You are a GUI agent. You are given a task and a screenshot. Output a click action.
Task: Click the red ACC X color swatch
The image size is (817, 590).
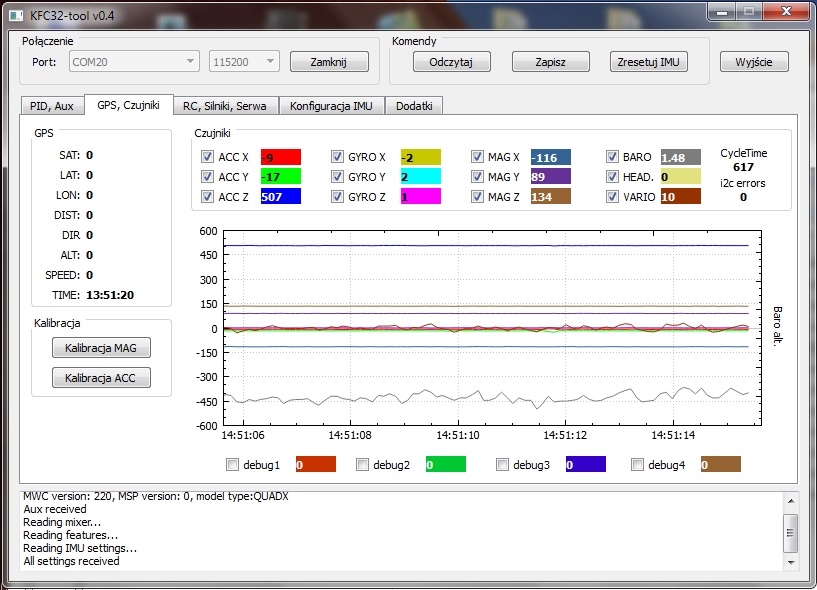pos(280,157)
